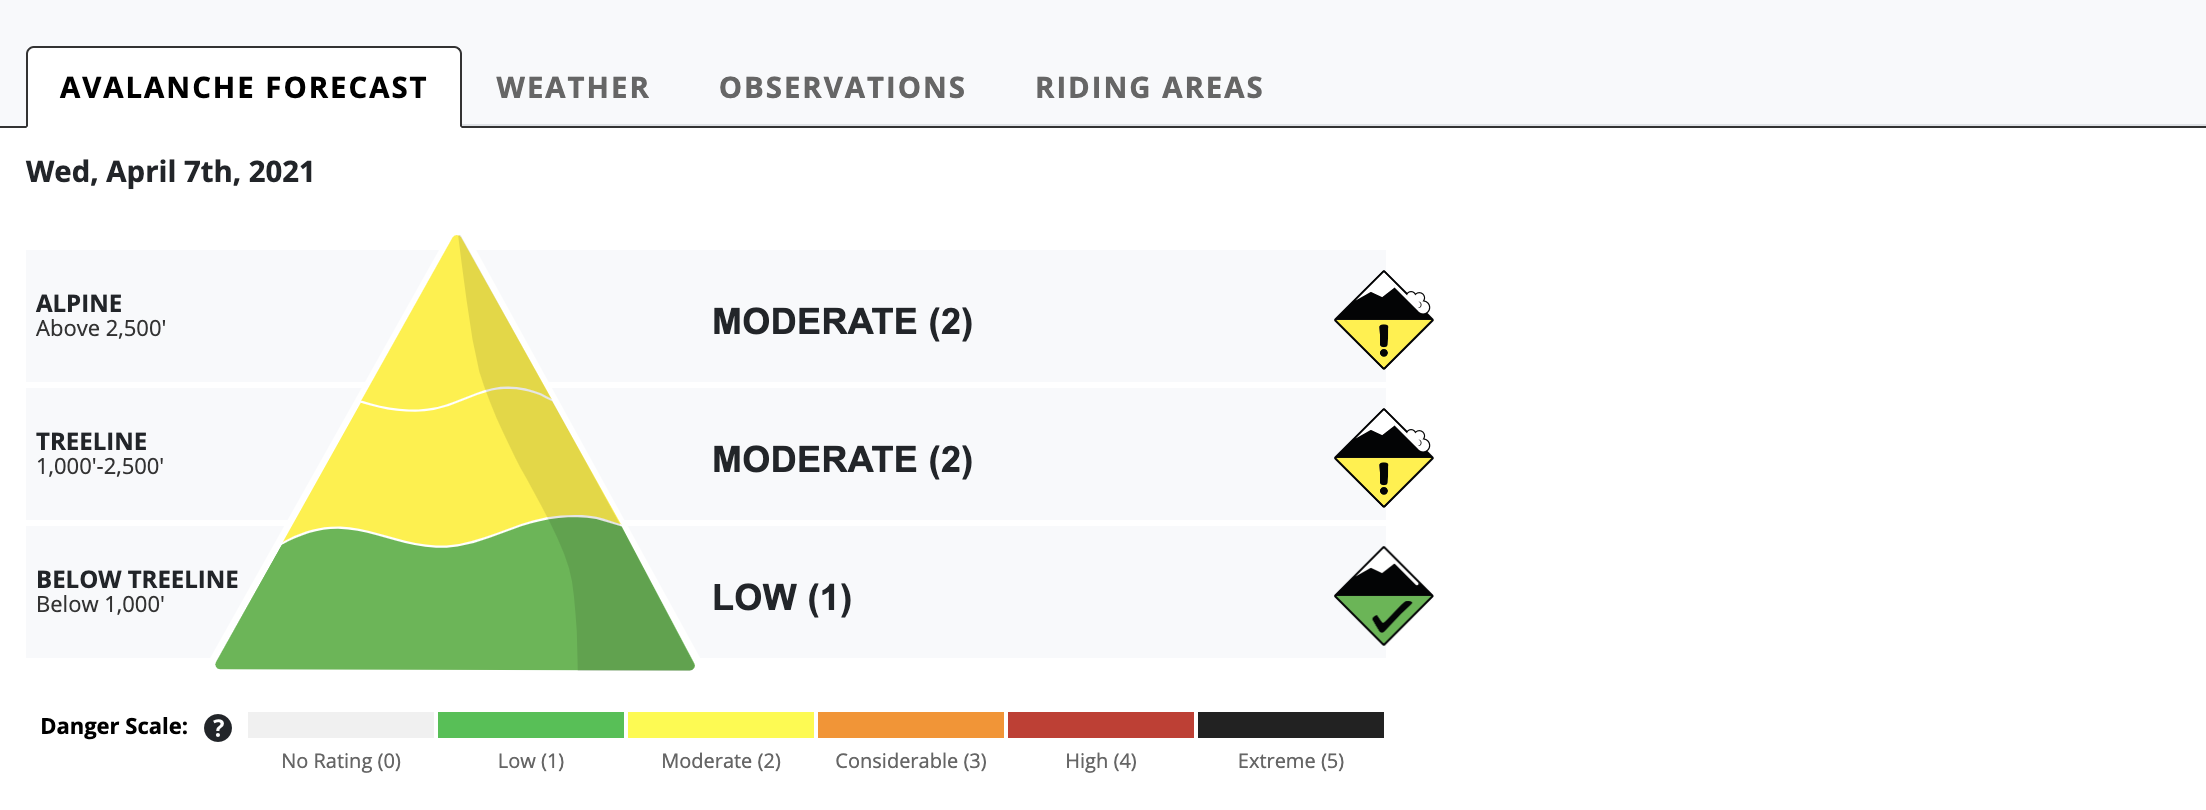2206x810 pixels.
Task: Click the green Low (1) swatch
Action: pos(531,725)
